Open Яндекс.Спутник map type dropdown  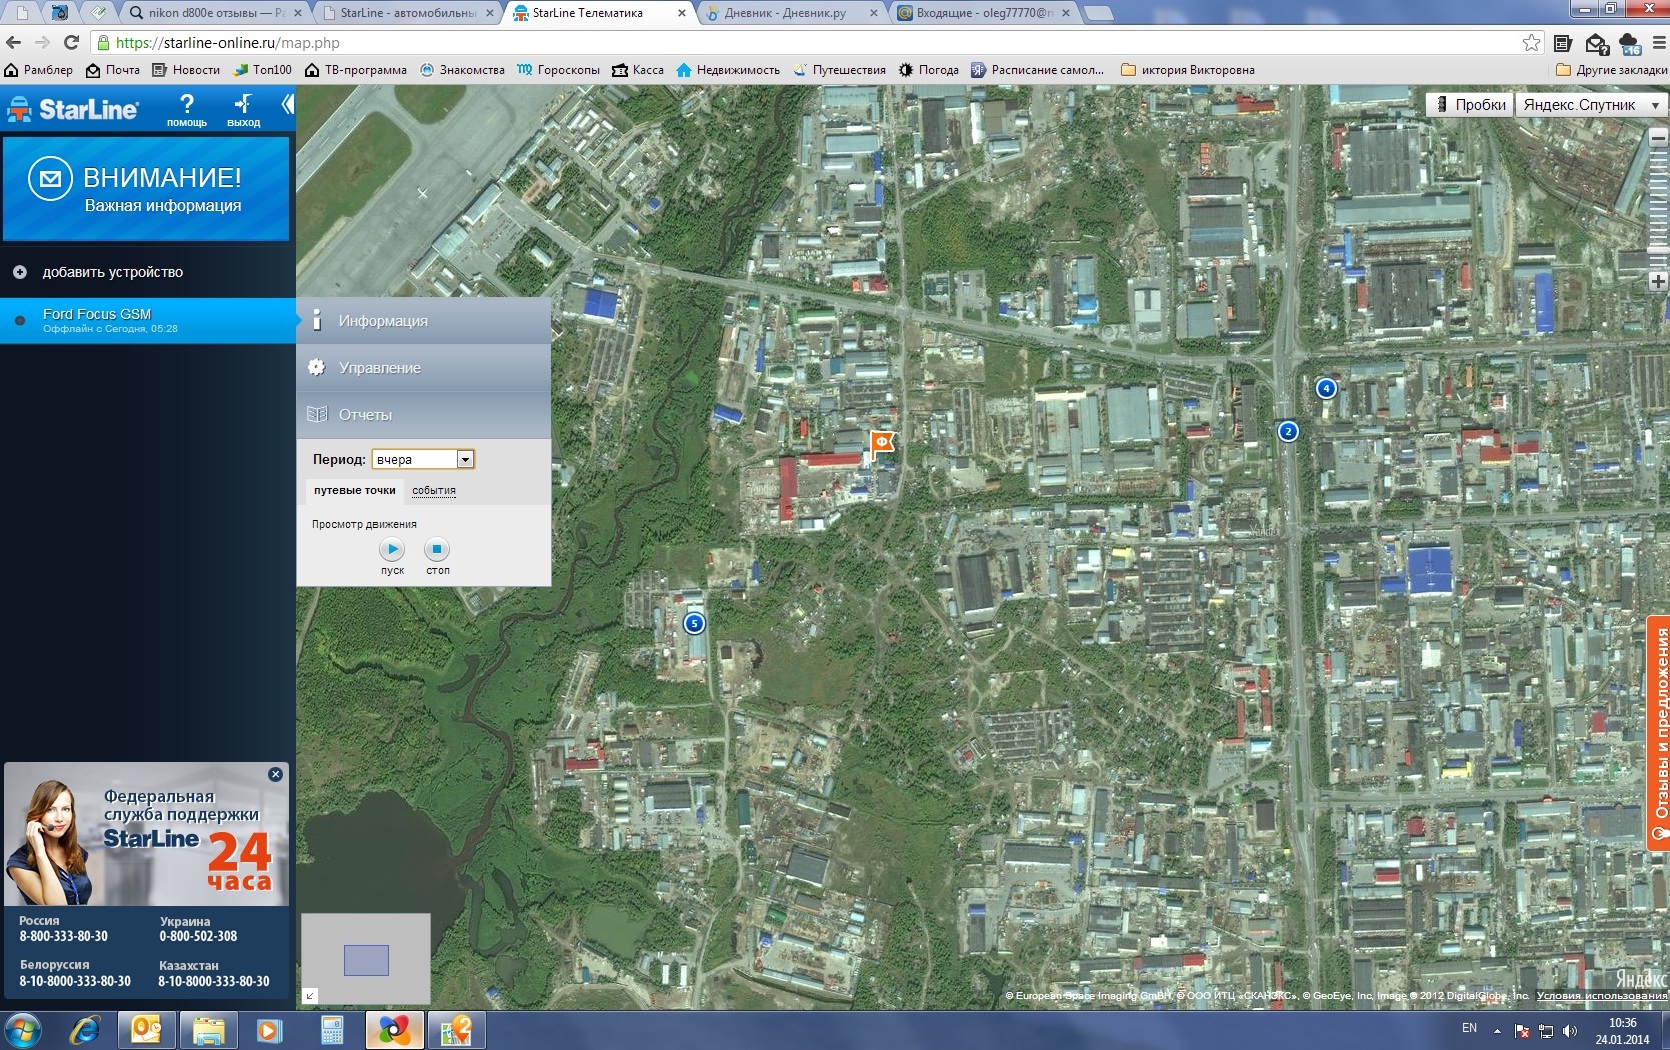point(1590,105)
